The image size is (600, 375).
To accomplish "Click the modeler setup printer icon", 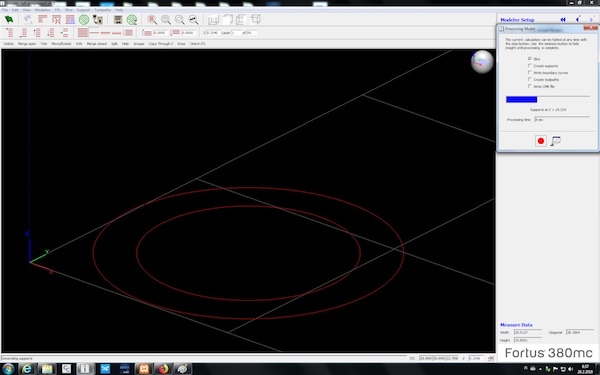I will (x=98, y=19).
